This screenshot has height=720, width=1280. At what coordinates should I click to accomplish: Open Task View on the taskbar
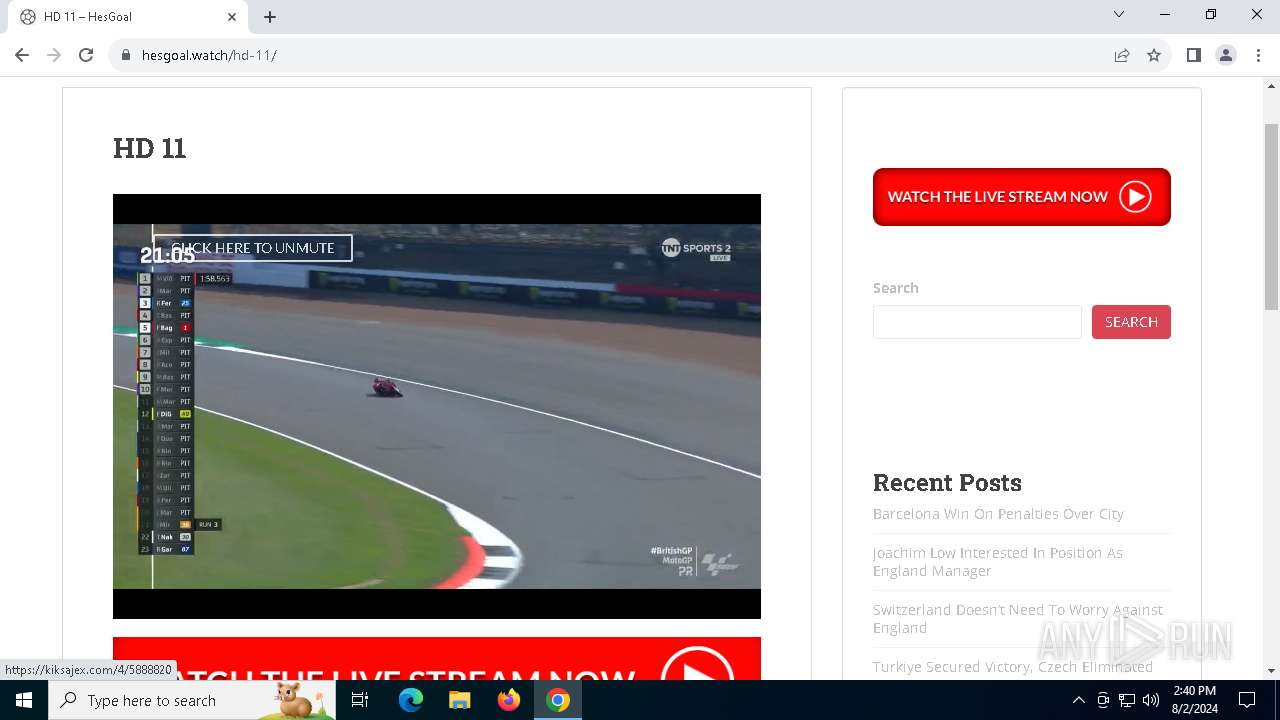(360, 700)
